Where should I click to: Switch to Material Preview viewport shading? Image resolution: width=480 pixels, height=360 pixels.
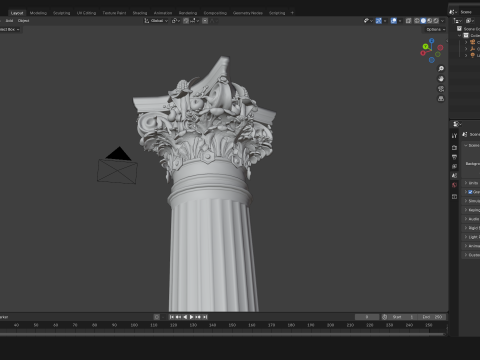pos(430,21)
